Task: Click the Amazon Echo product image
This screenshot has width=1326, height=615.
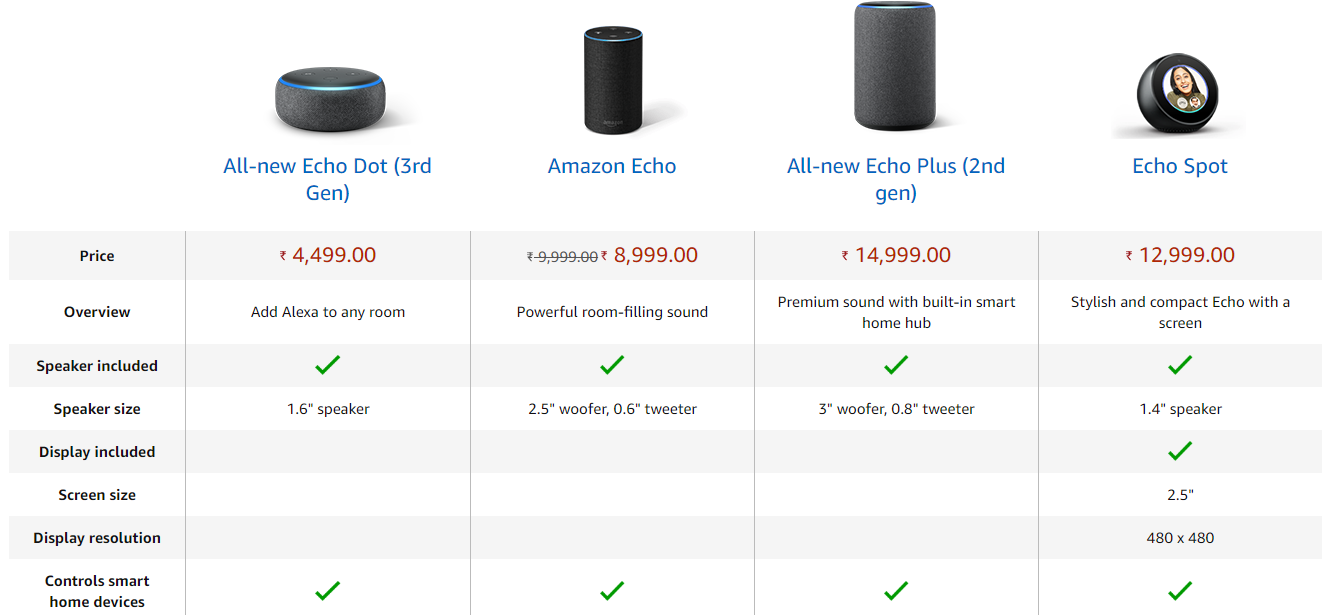Action: coord(612,80)
